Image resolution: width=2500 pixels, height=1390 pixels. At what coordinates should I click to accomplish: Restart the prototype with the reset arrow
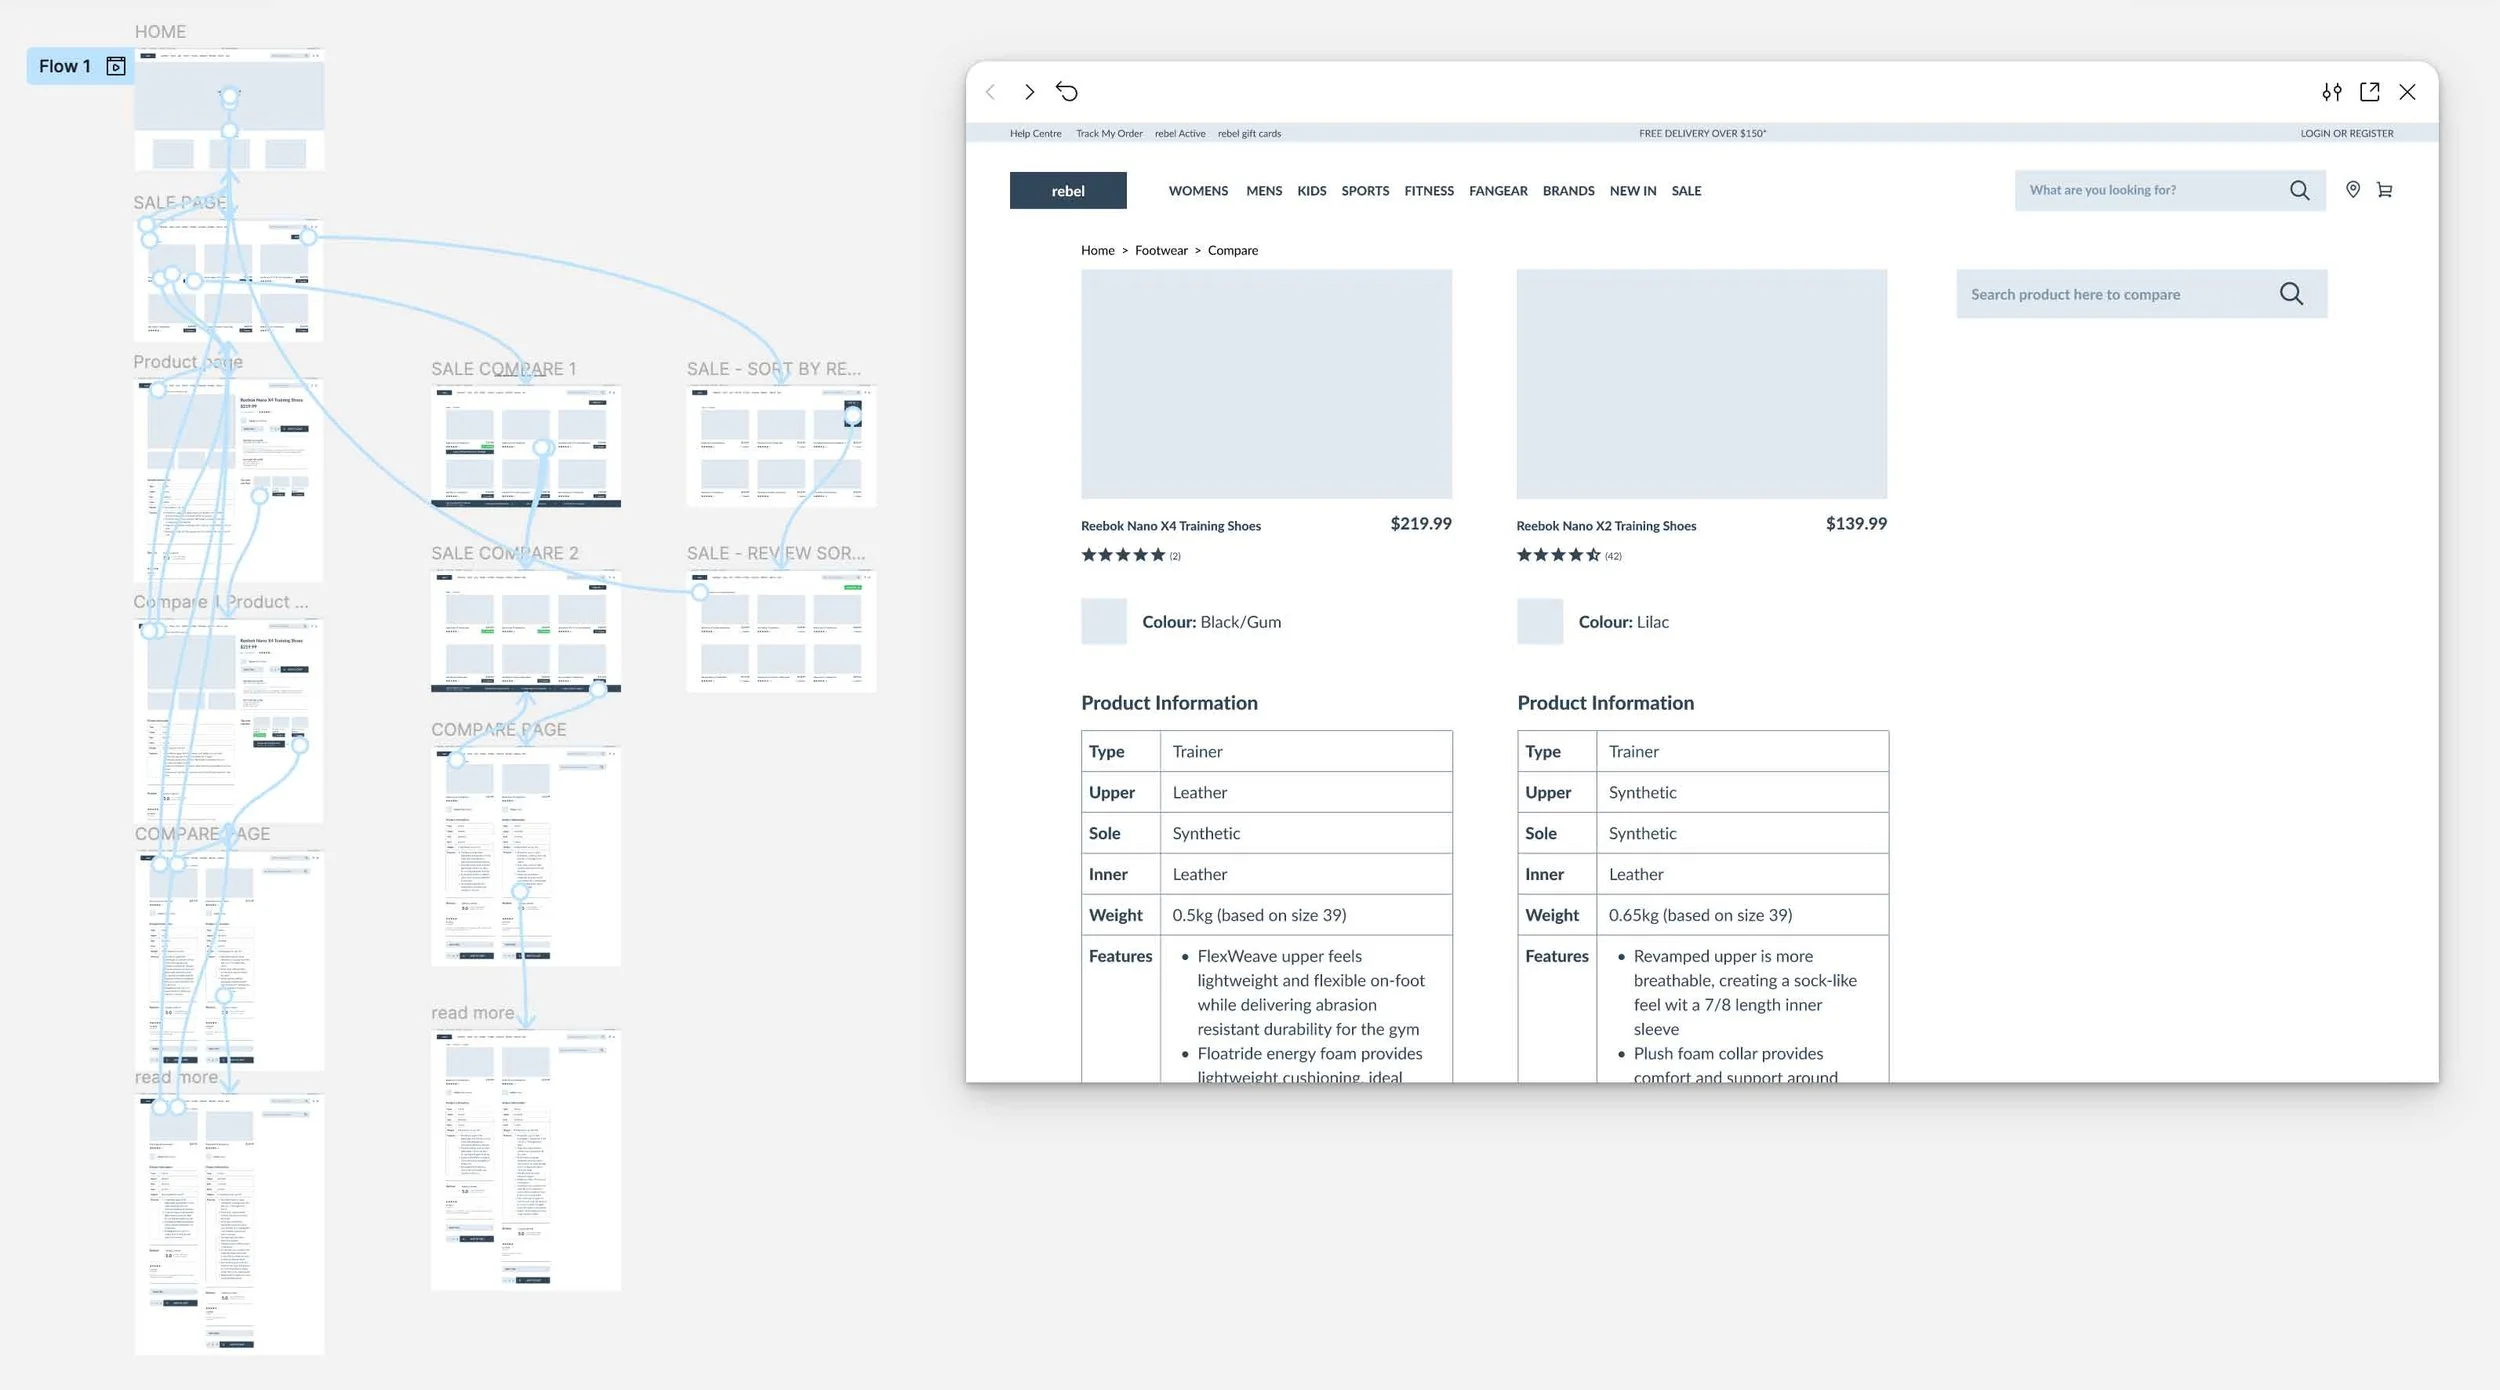(1068, 91)
